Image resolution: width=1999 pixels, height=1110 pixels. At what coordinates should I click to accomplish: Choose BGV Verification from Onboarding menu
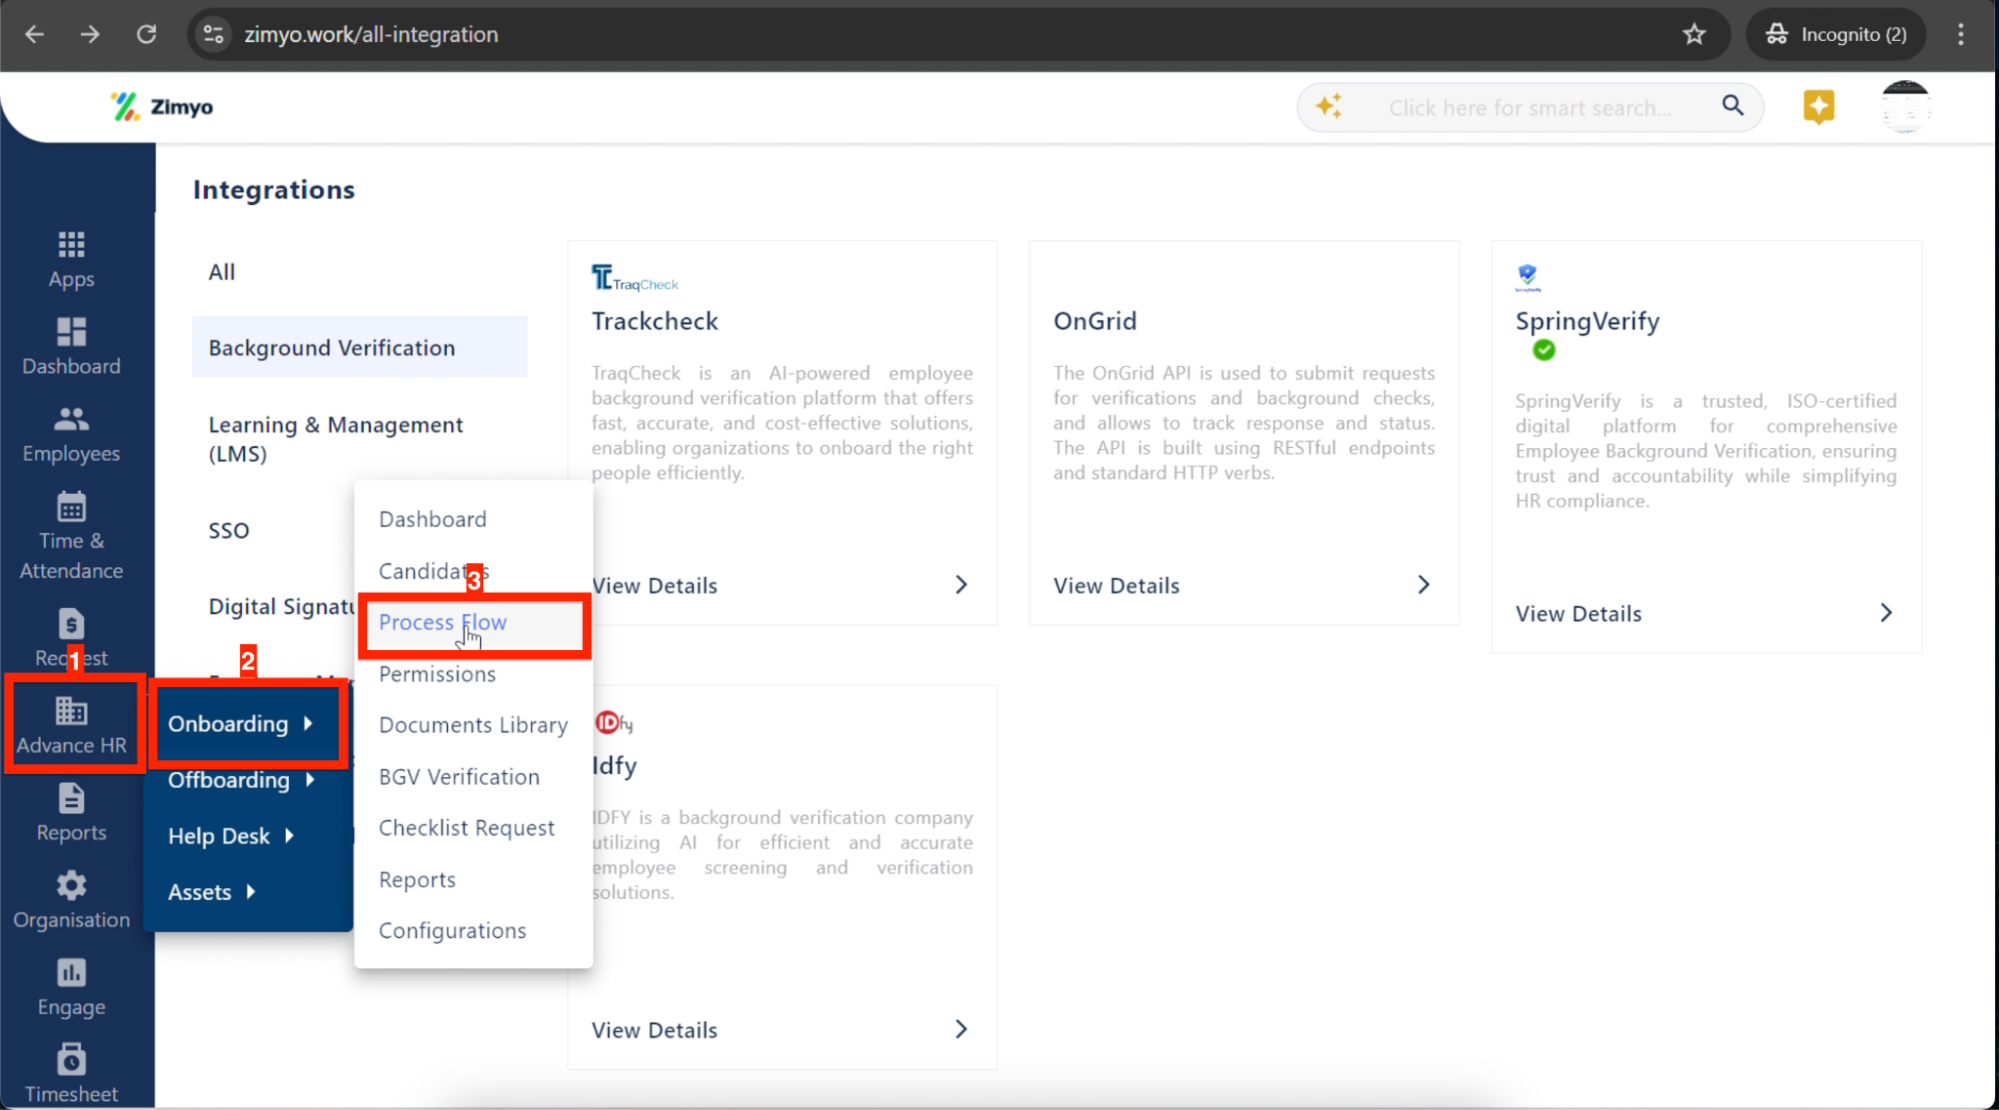(x=459, y=777)
